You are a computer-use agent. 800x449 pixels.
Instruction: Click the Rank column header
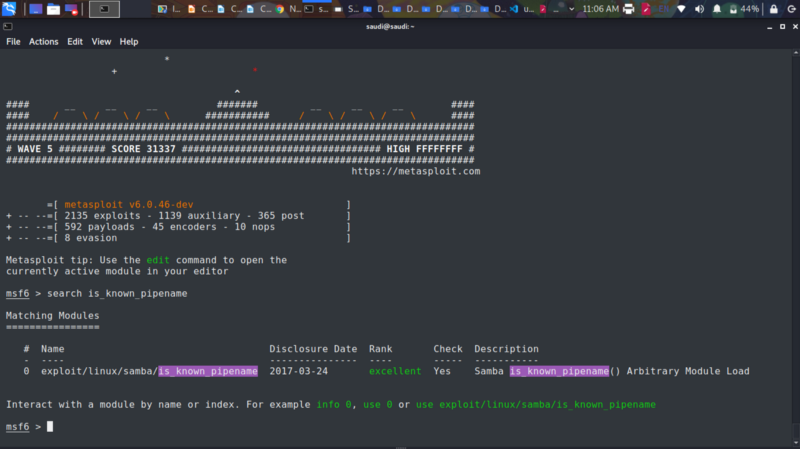pyautogui.click(x=381, y=349)
